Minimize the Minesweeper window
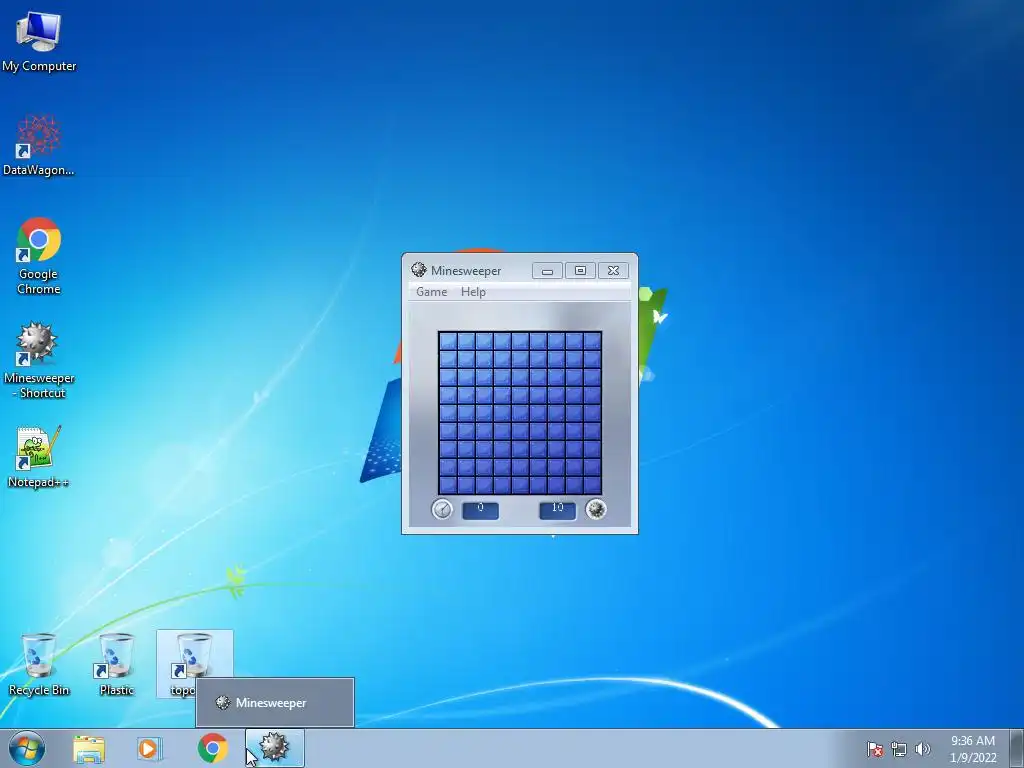1024x768 pixels. click(547, 270)
